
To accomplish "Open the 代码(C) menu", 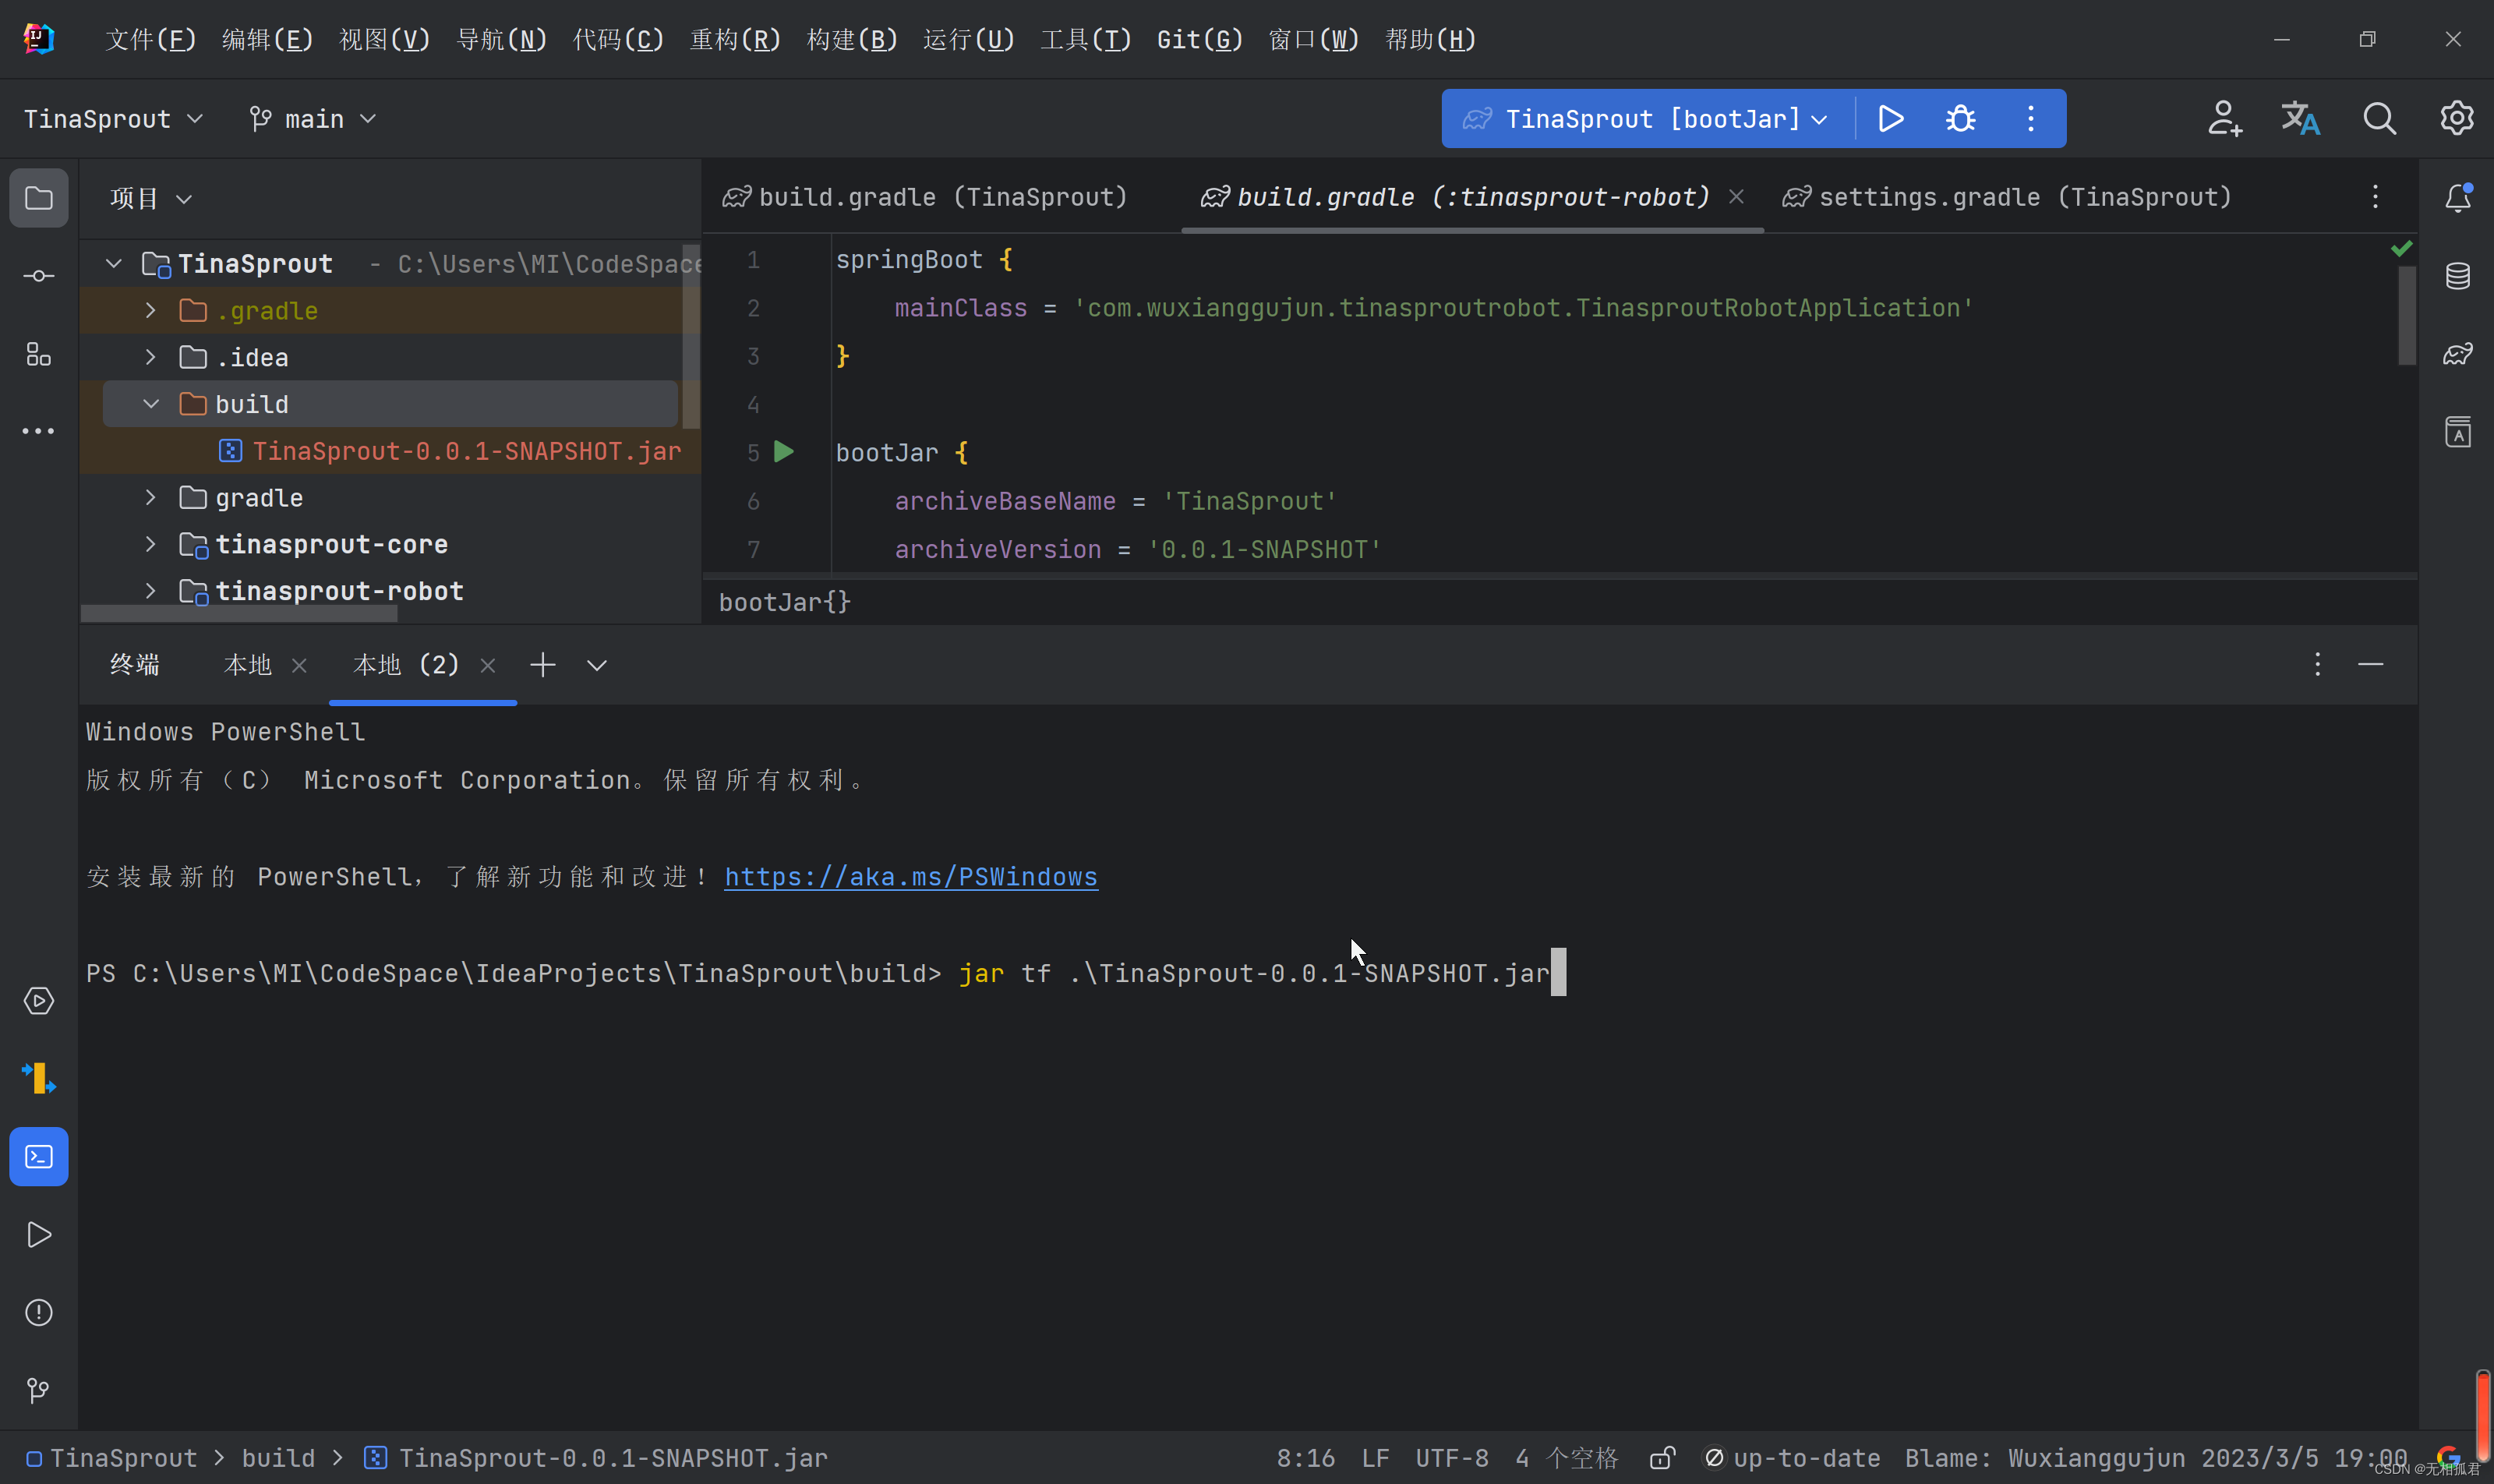I will coord(618,39).
